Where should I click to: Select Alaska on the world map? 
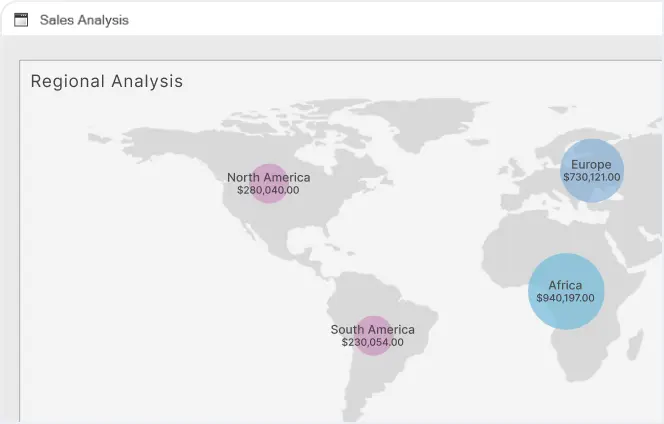[144, 142]
